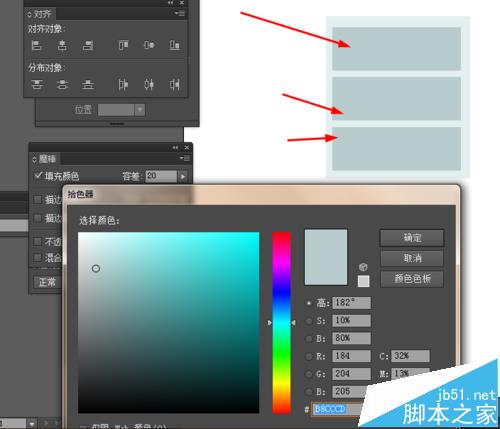Select the middle gray rectangle on canvas

(397, 99)
